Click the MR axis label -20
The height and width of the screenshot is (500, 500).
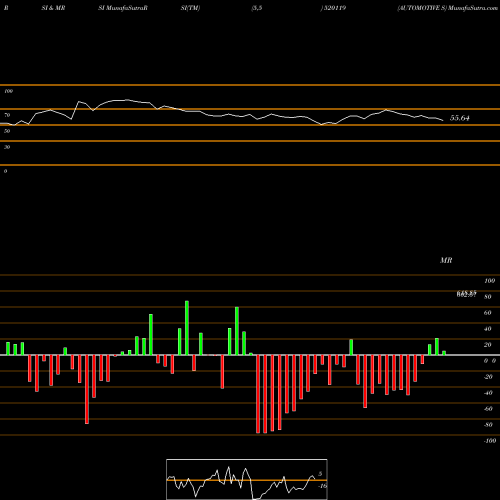pos(488,377)
